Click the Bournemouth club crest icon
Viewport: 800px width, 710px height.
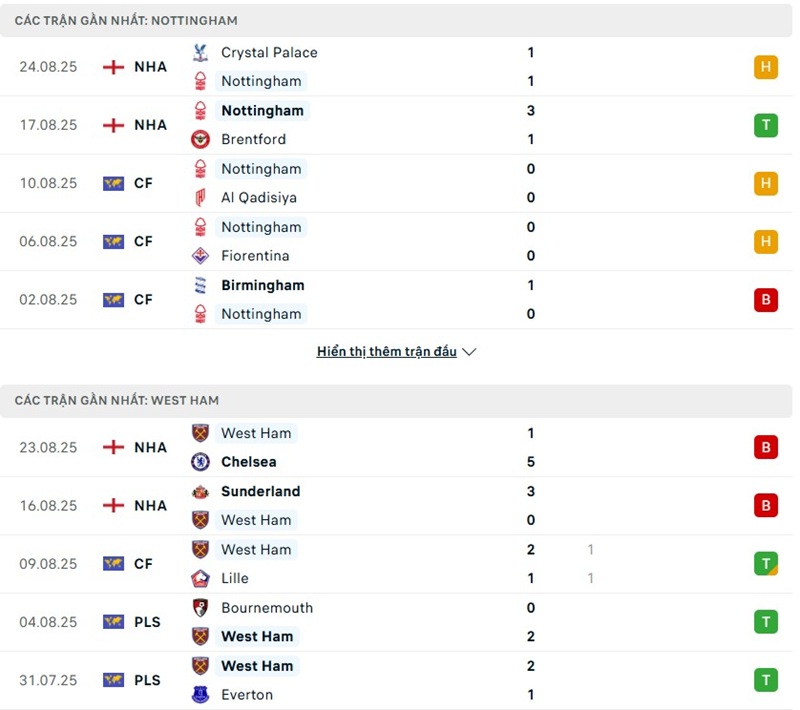tap(200, 607)
